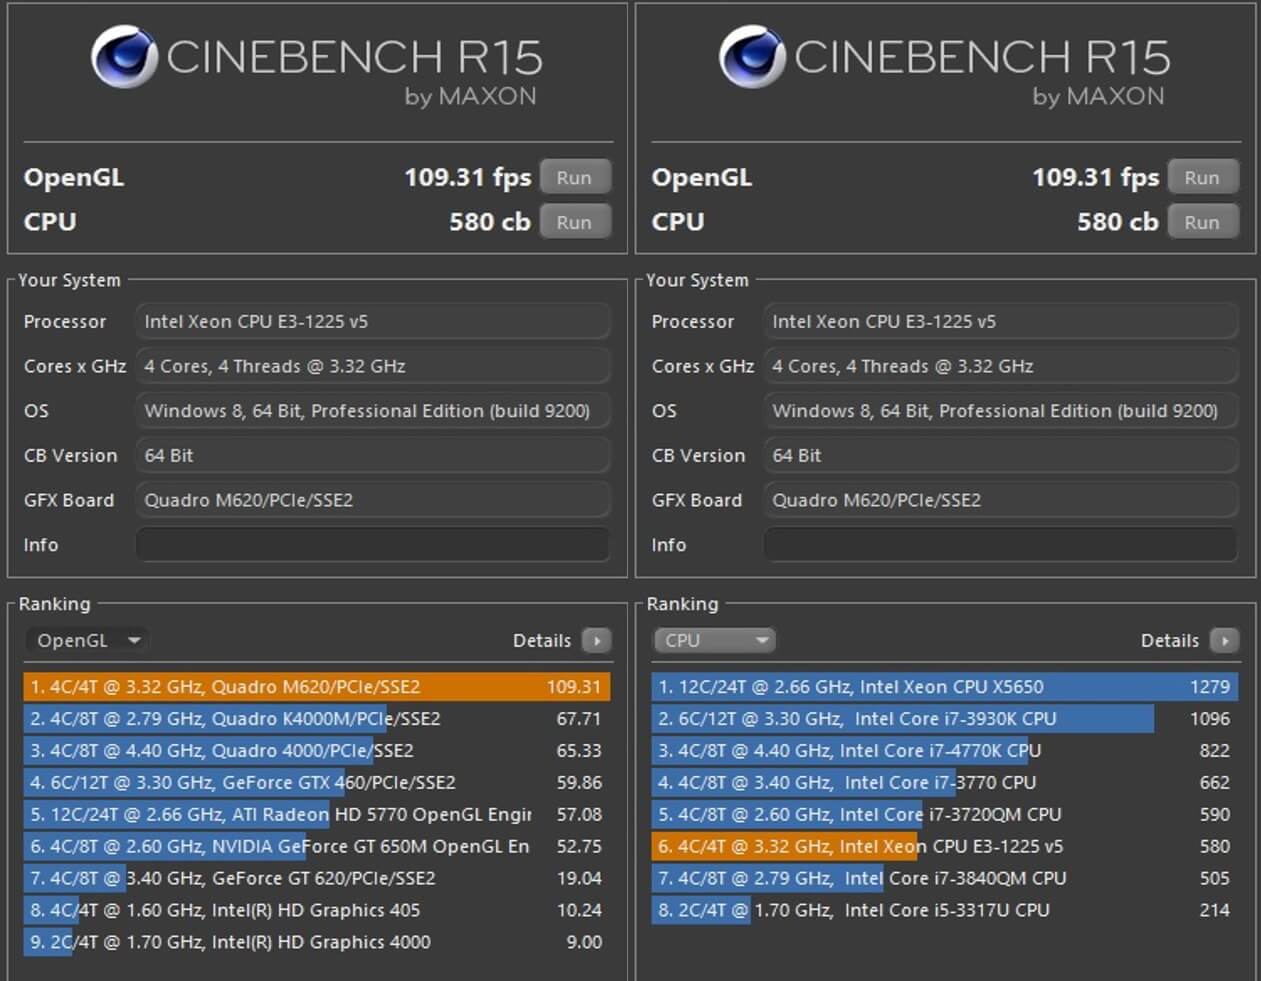
Task: Run the OpenGL test in the left window
Action: 574,177
